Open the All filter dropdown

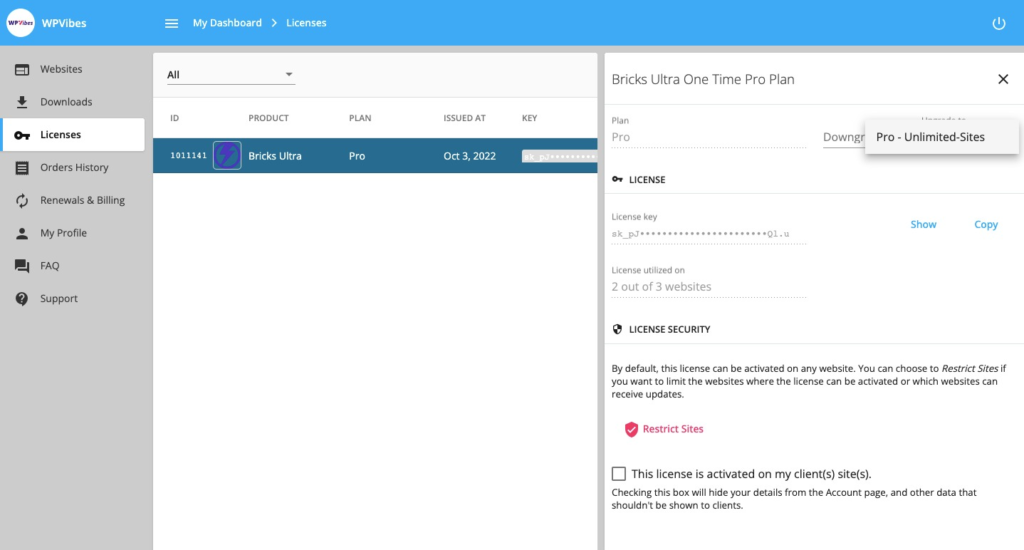(231, 74)
